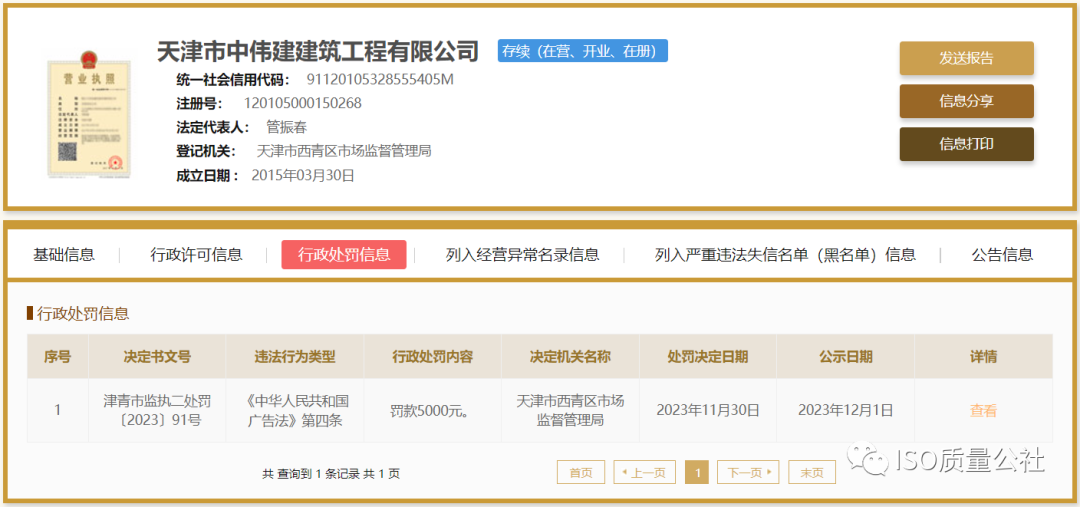Click the 违法行为类型 column header
Image resolution: width=1080 pixels, height=507 pixels.
295,357
